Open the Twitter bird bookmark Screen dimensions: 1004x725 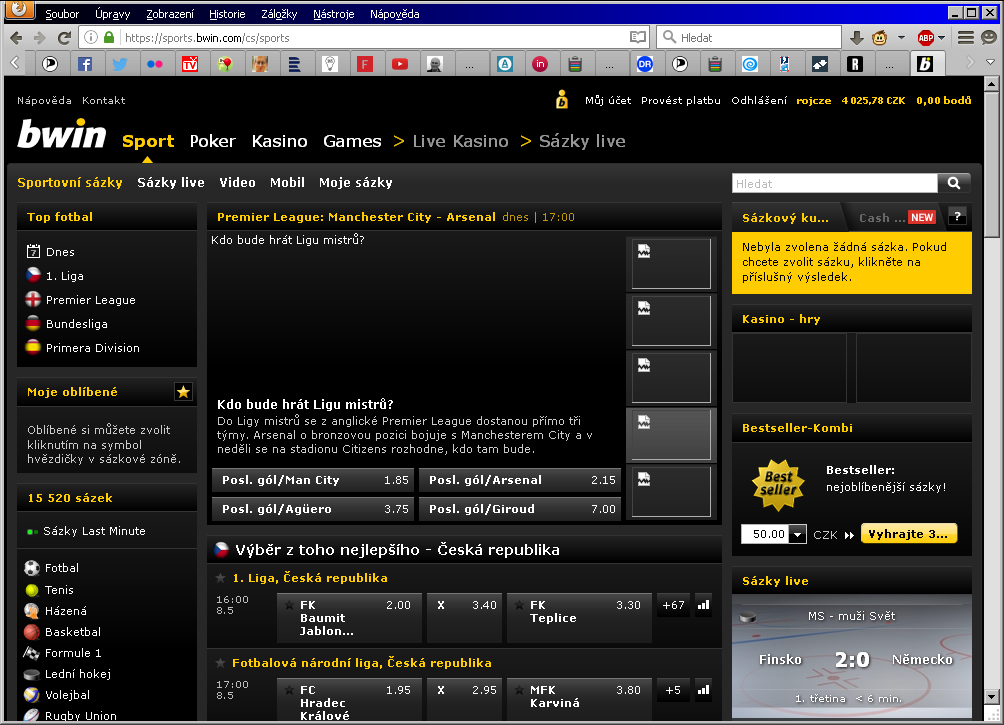tap(120, 63)
